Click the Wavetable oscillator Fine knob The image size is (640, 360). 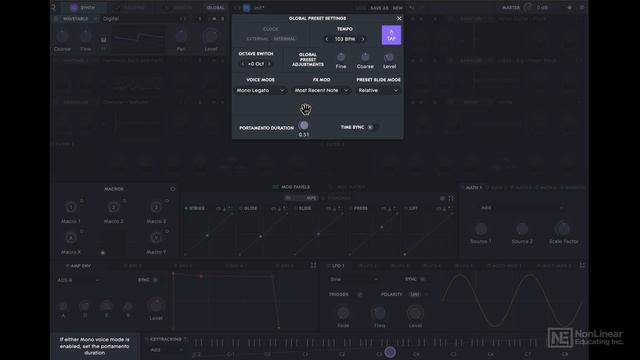pos(86,37)
